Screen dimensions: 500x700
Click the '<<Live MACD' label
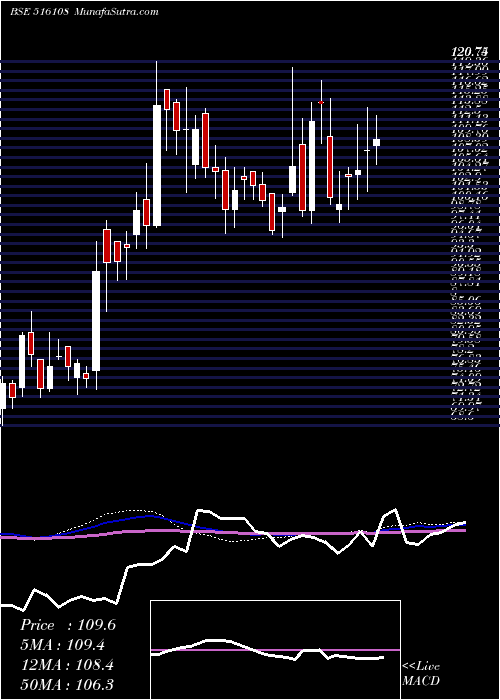421,674
